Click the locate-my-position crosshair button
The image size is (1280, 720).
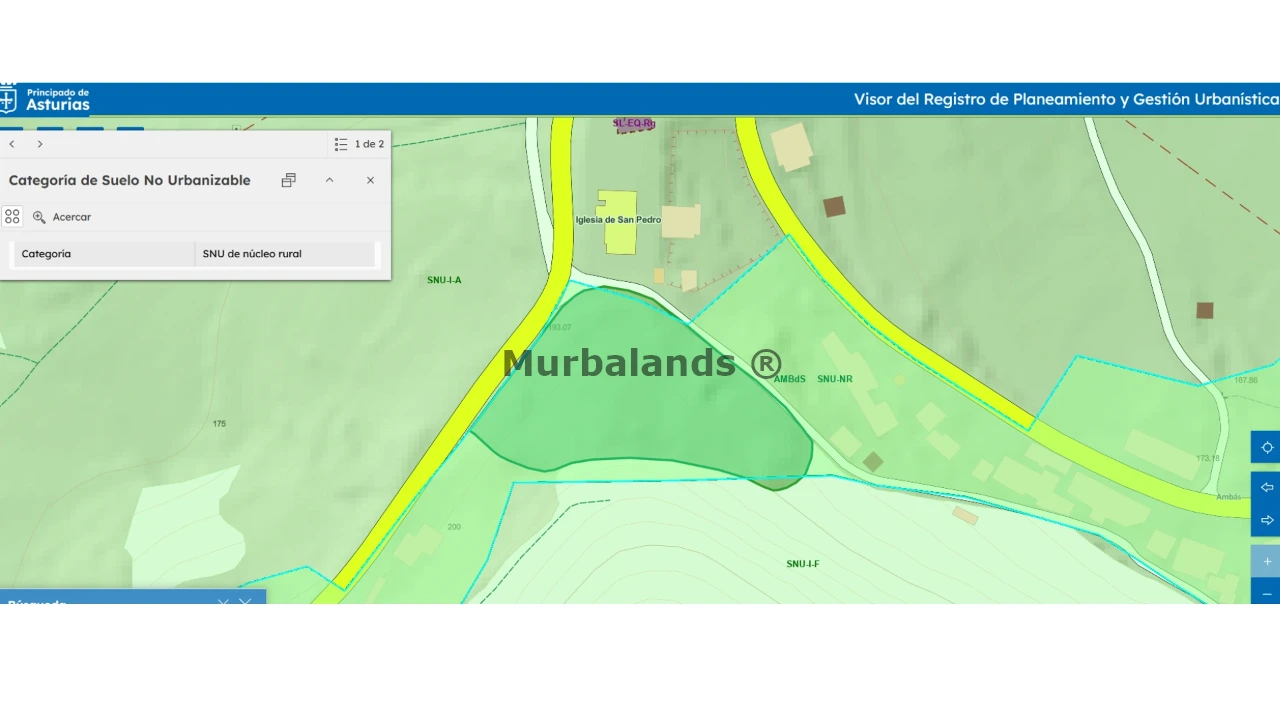click(x=1266, y=447)
